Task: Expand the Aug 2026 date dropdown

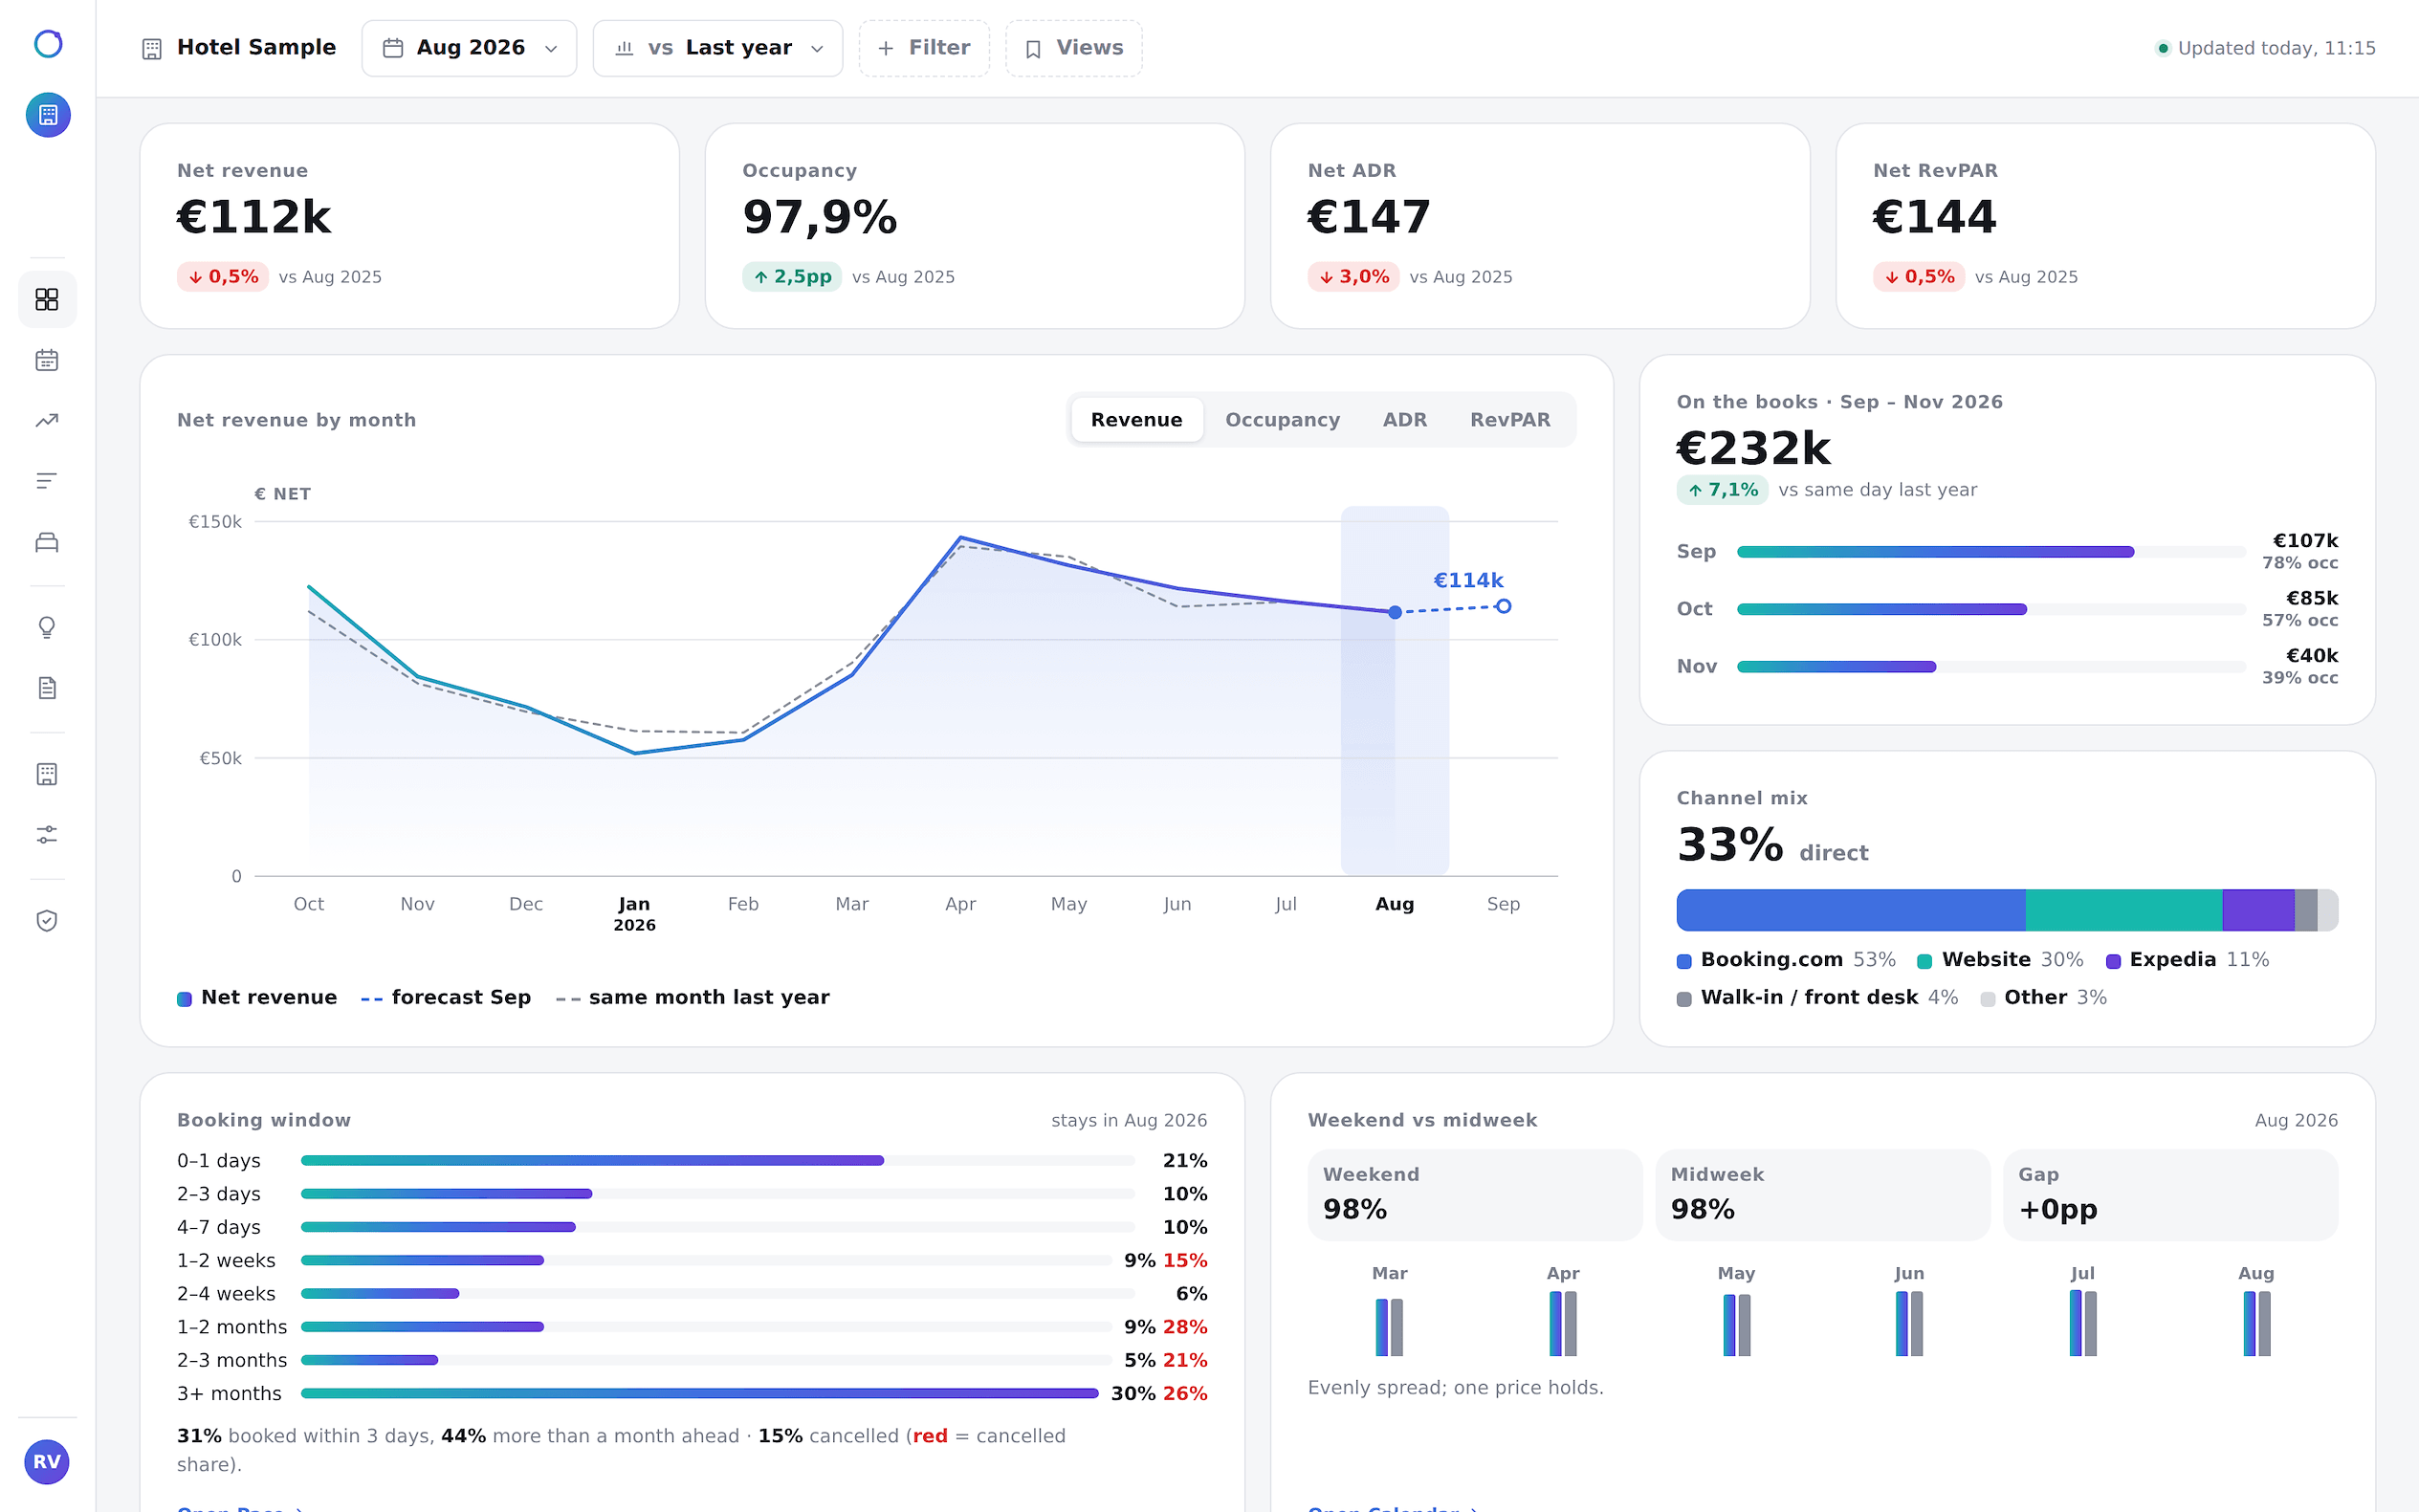Action: click(469, 48)
